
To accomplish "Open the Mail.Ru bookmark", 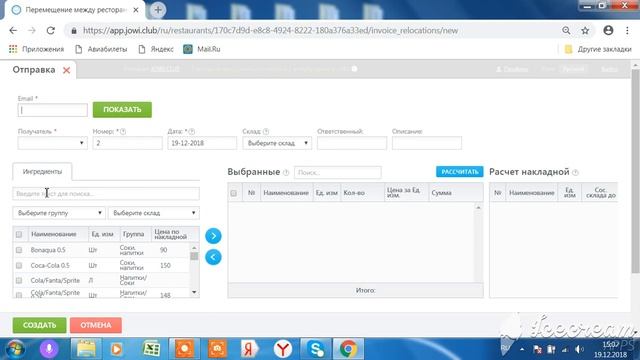I will [x=202, y=49].
